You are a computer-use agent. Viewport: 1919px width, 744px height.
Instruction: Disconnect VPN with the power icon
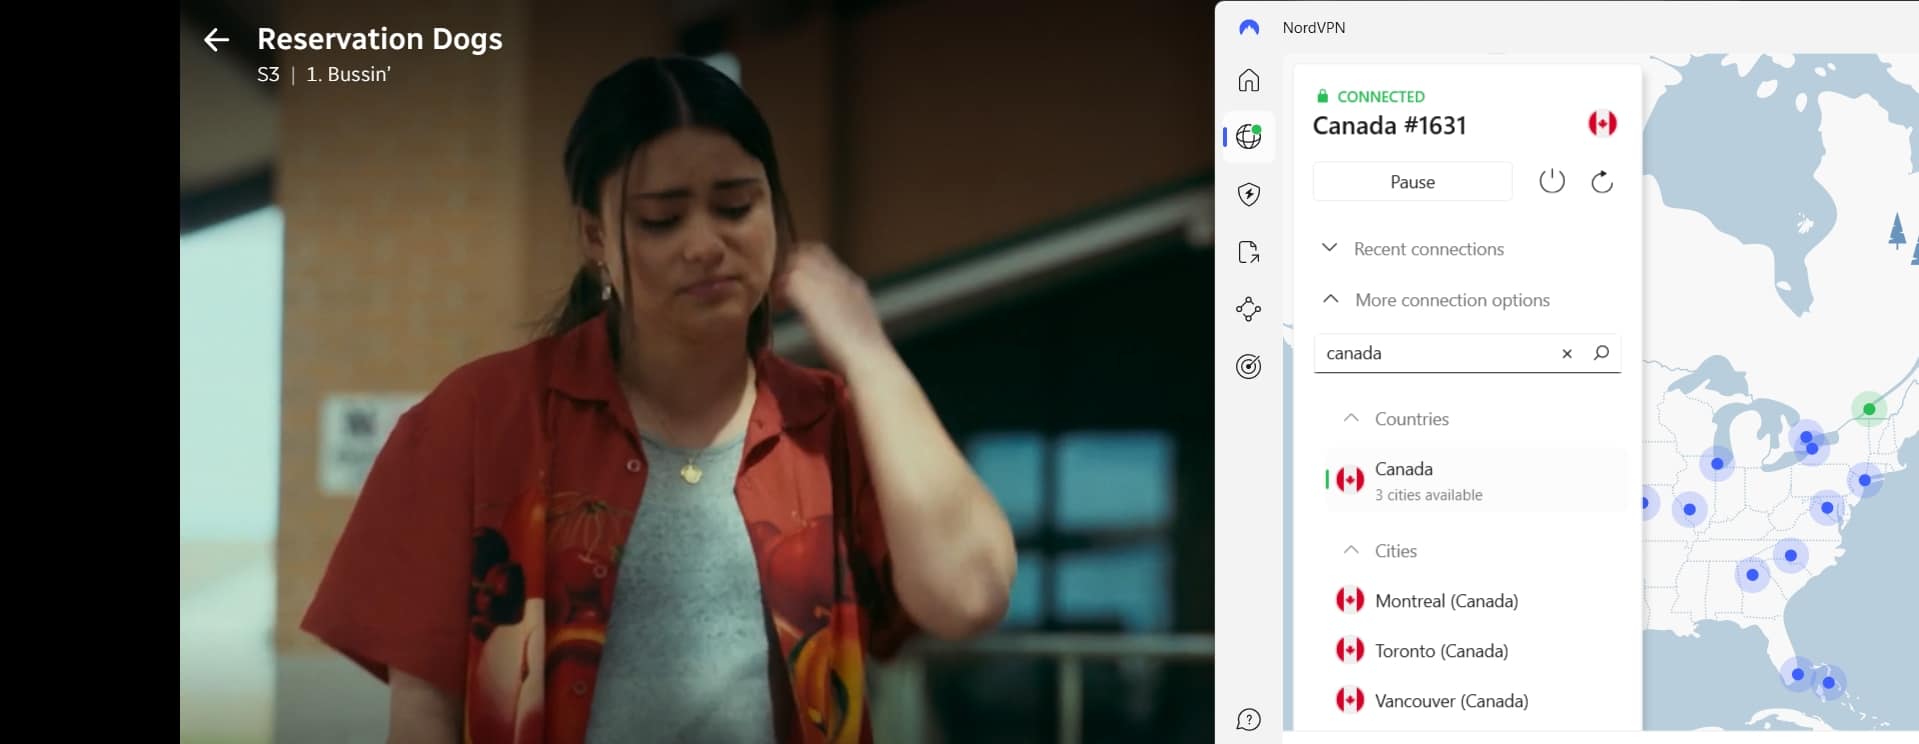(1552, 181)
